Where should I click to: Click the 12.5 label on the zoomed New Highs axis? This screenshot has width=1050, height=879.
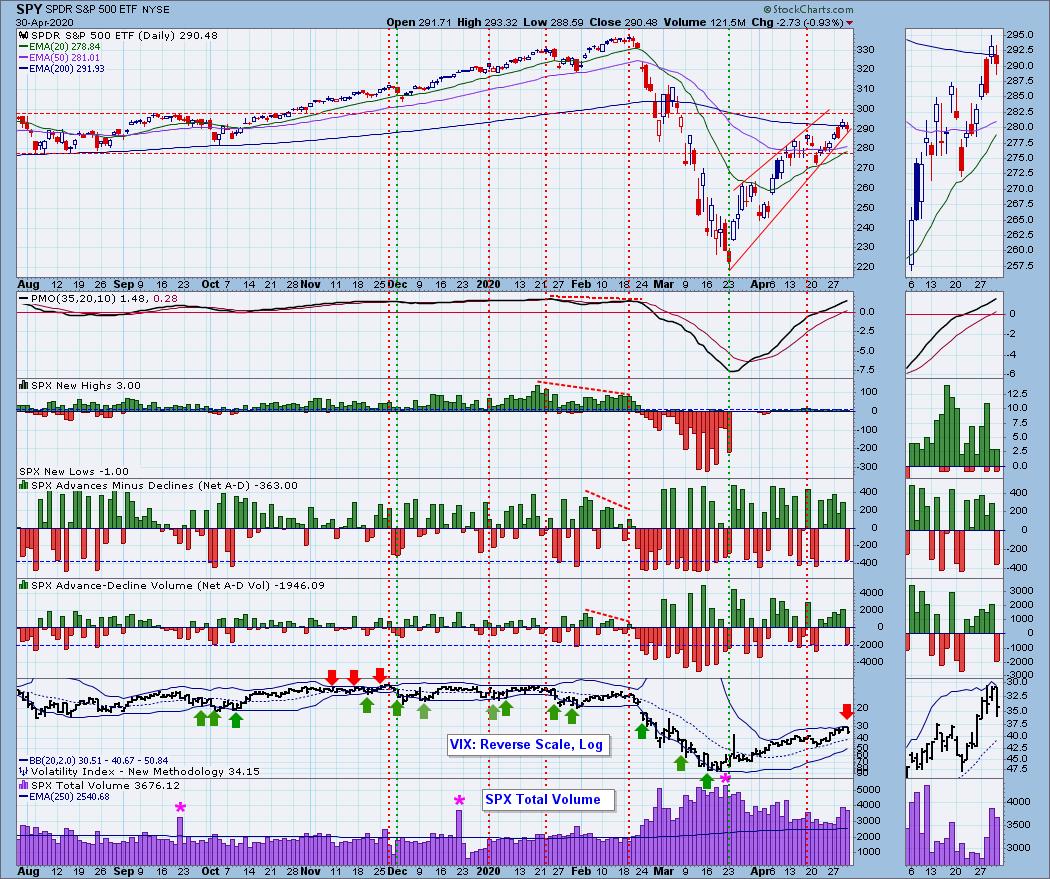[x=1018, y=393]
